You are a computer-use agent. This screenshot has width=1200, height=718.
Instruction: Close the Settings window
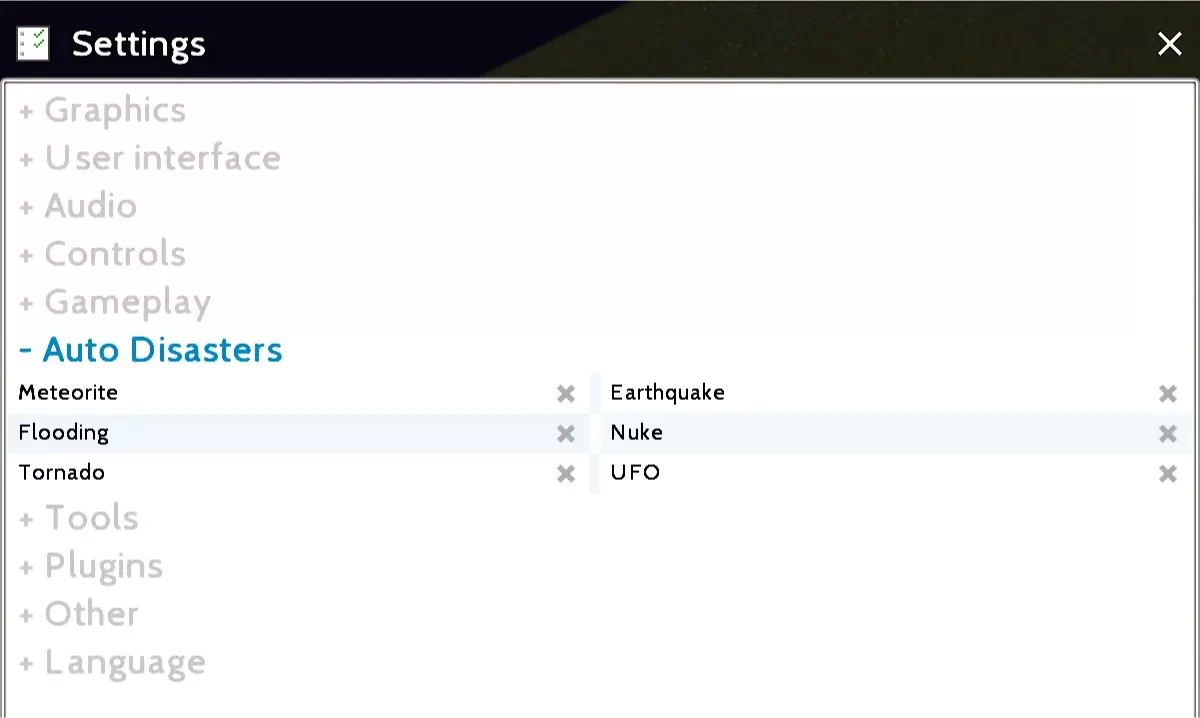click(x=1169, y=44)
